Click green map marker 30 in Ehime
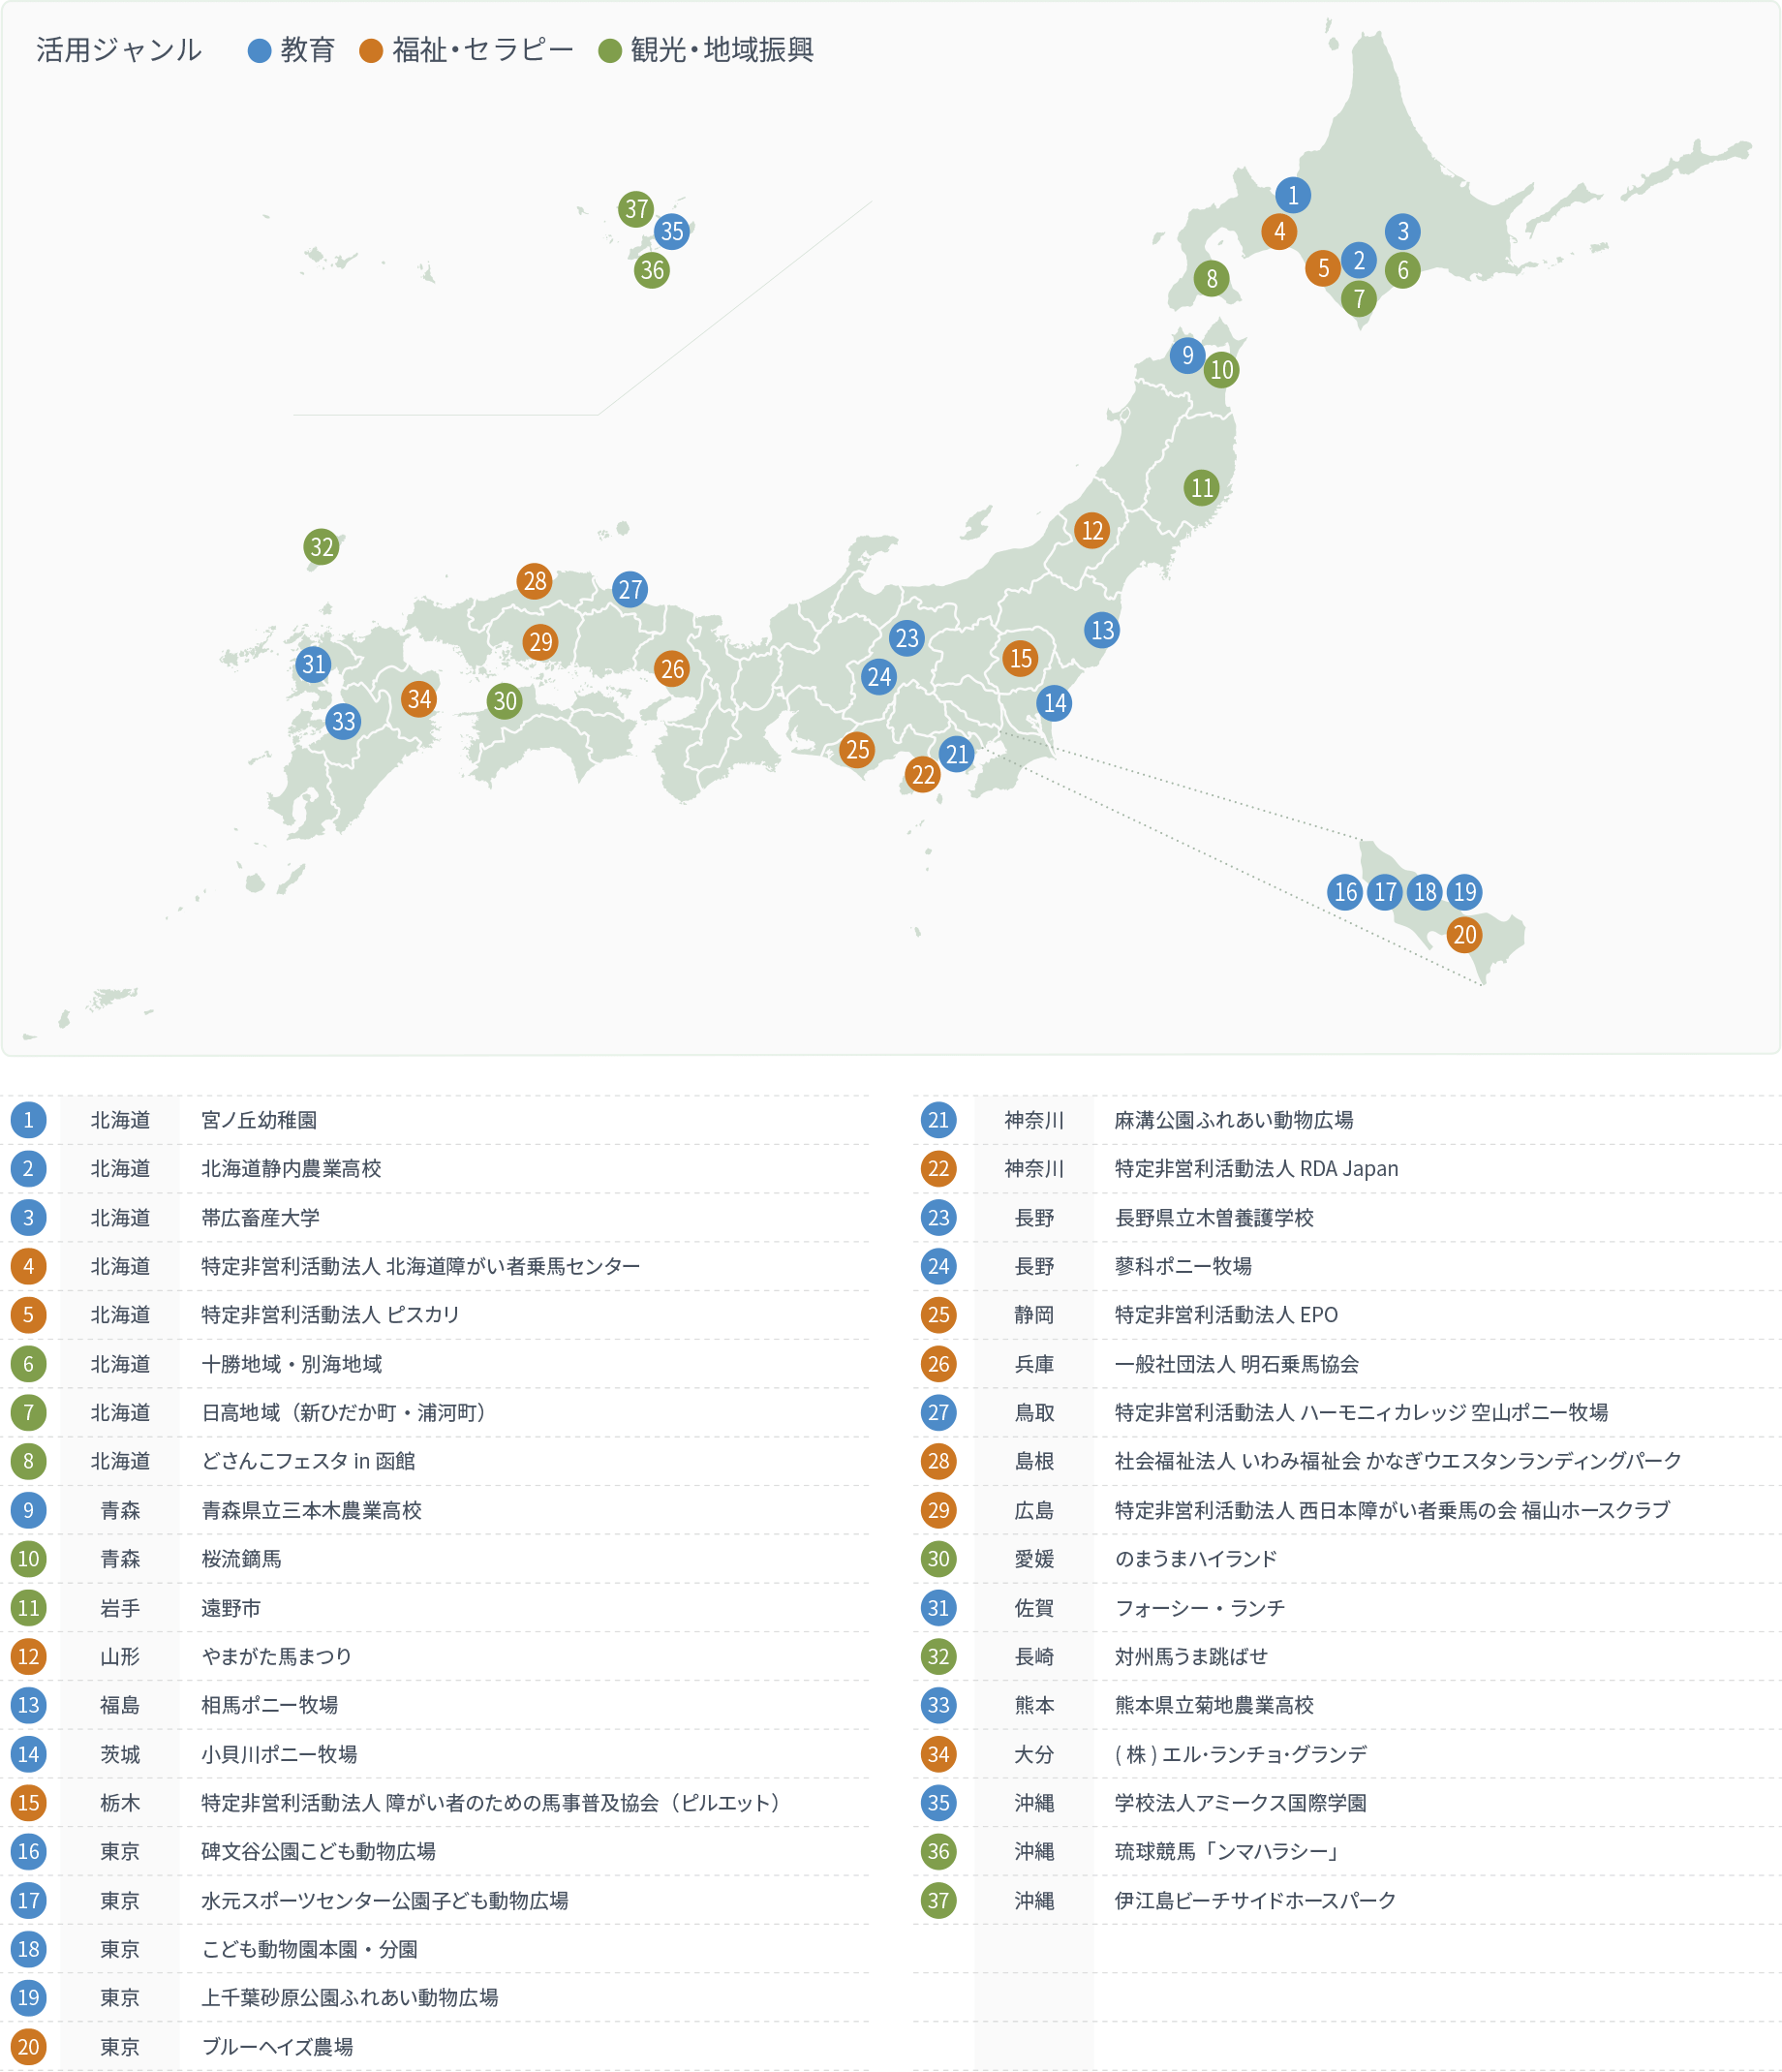Viewport: 1782px width, 2072px height. click(x=505, y=701)
